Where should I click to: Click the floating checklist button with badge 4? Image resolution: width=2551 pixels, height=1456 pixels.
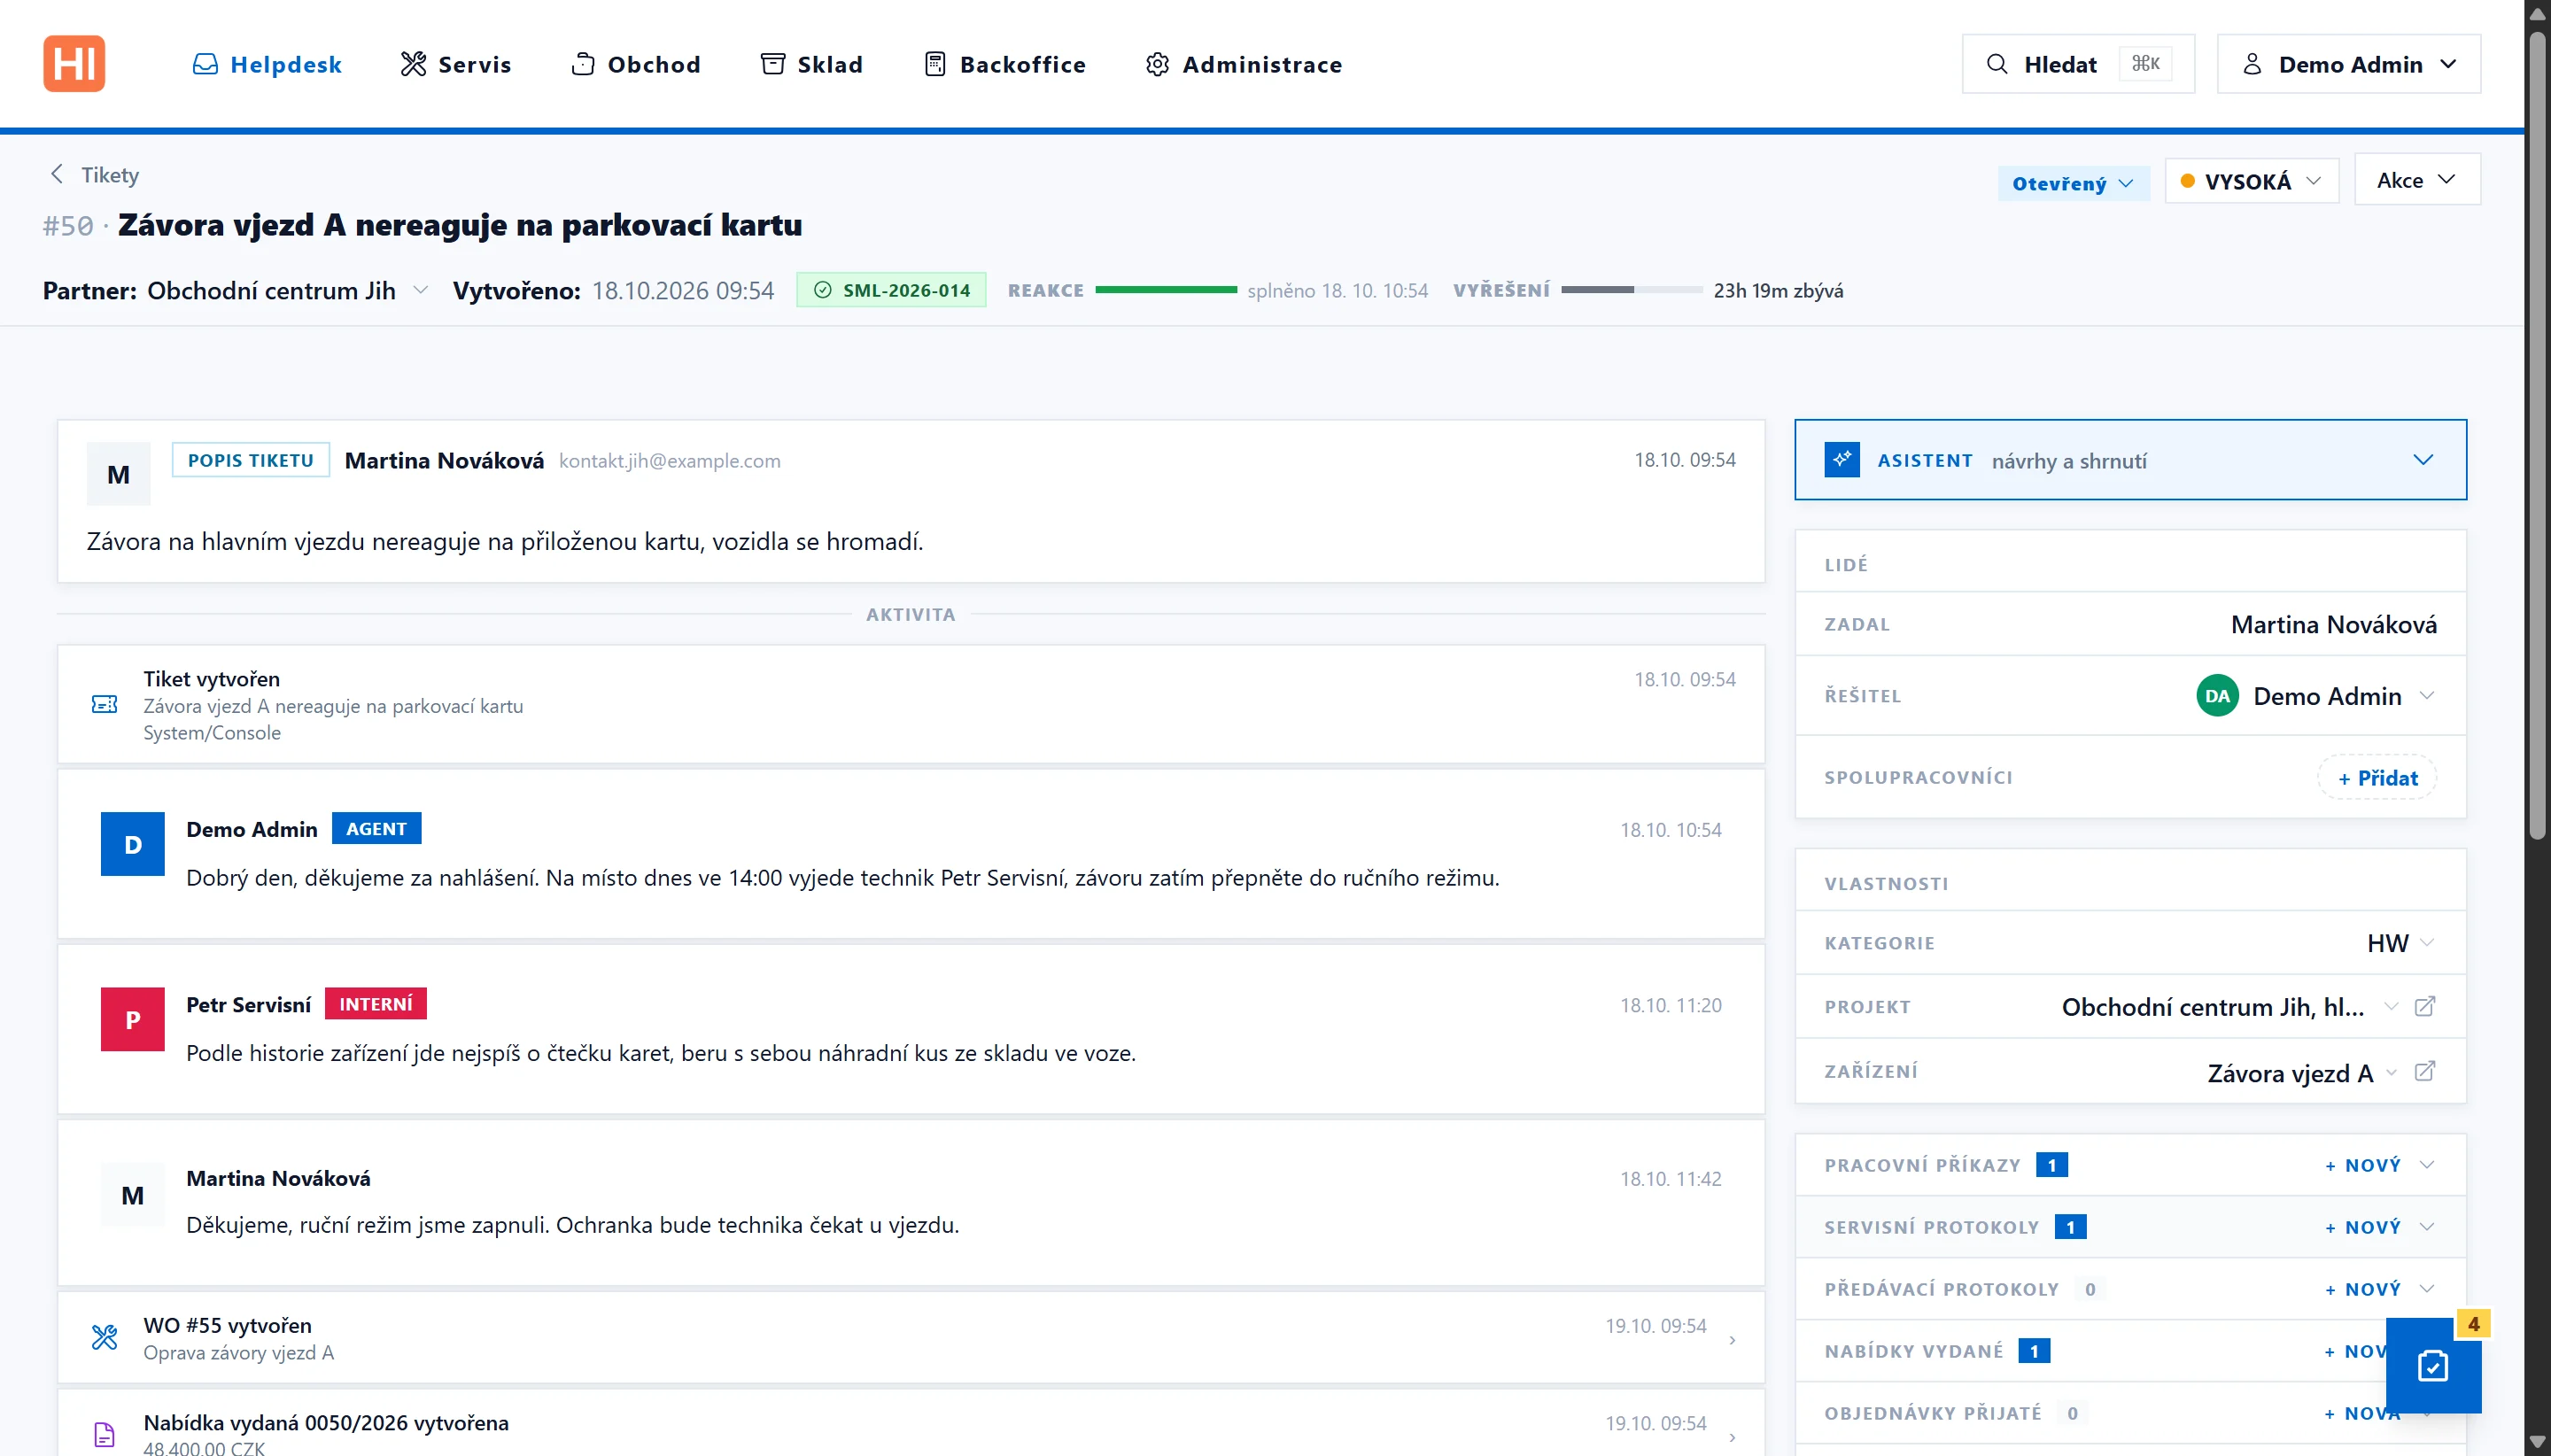click(x=2433, y=1365)
